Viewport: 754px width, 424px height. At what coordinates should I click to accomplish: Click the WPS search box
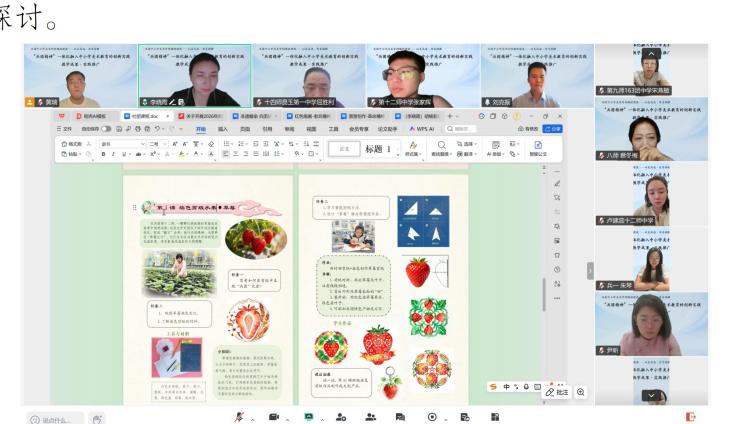point(460,129)
